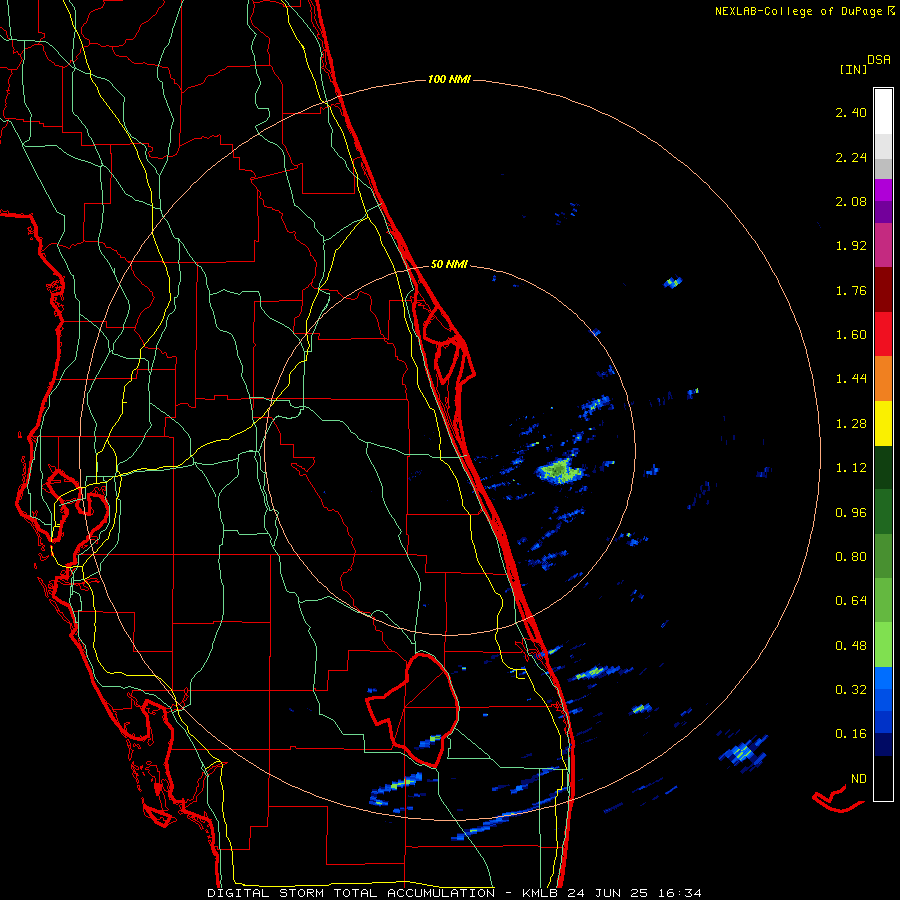Click the 0.48 legend value
Screen dimensions: 900x900
(851, 646)
